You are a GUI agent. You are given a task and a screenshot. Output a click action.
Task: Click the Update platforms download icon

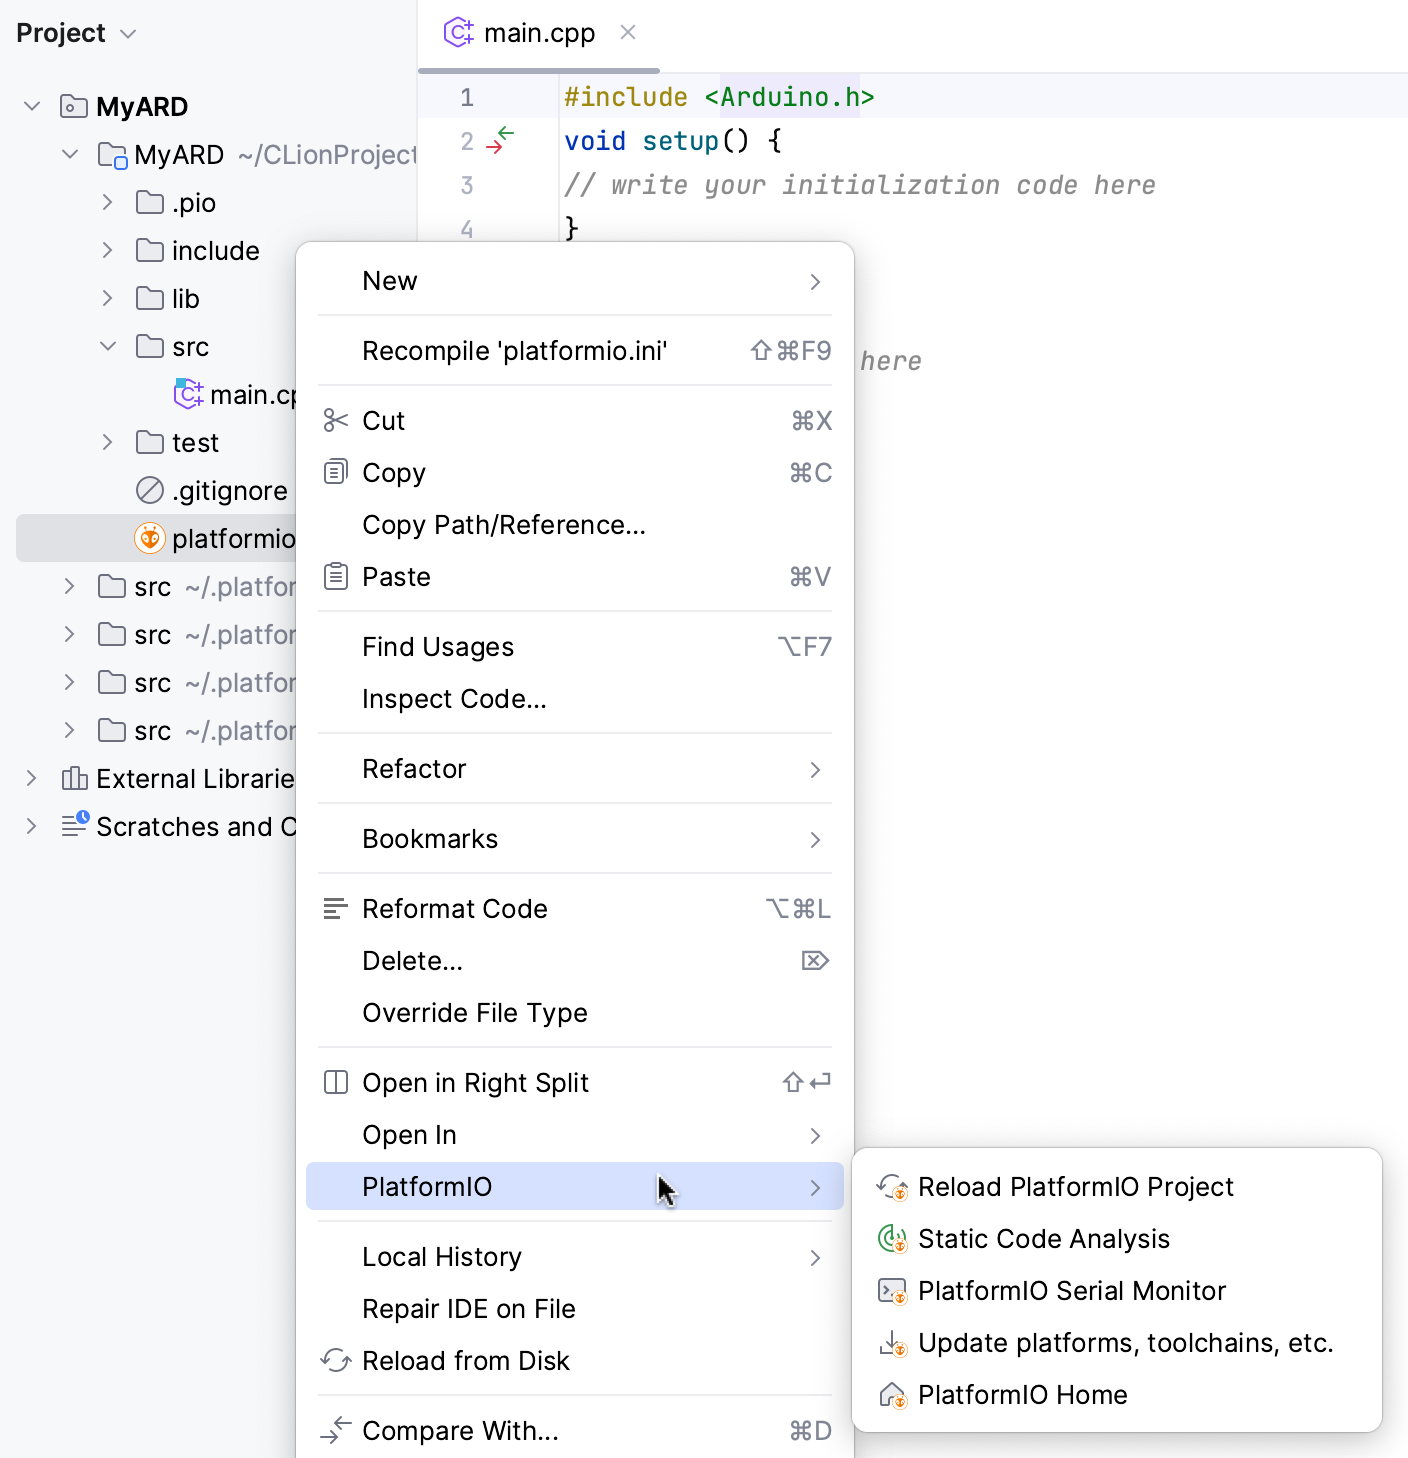[x=892, y=1343]
